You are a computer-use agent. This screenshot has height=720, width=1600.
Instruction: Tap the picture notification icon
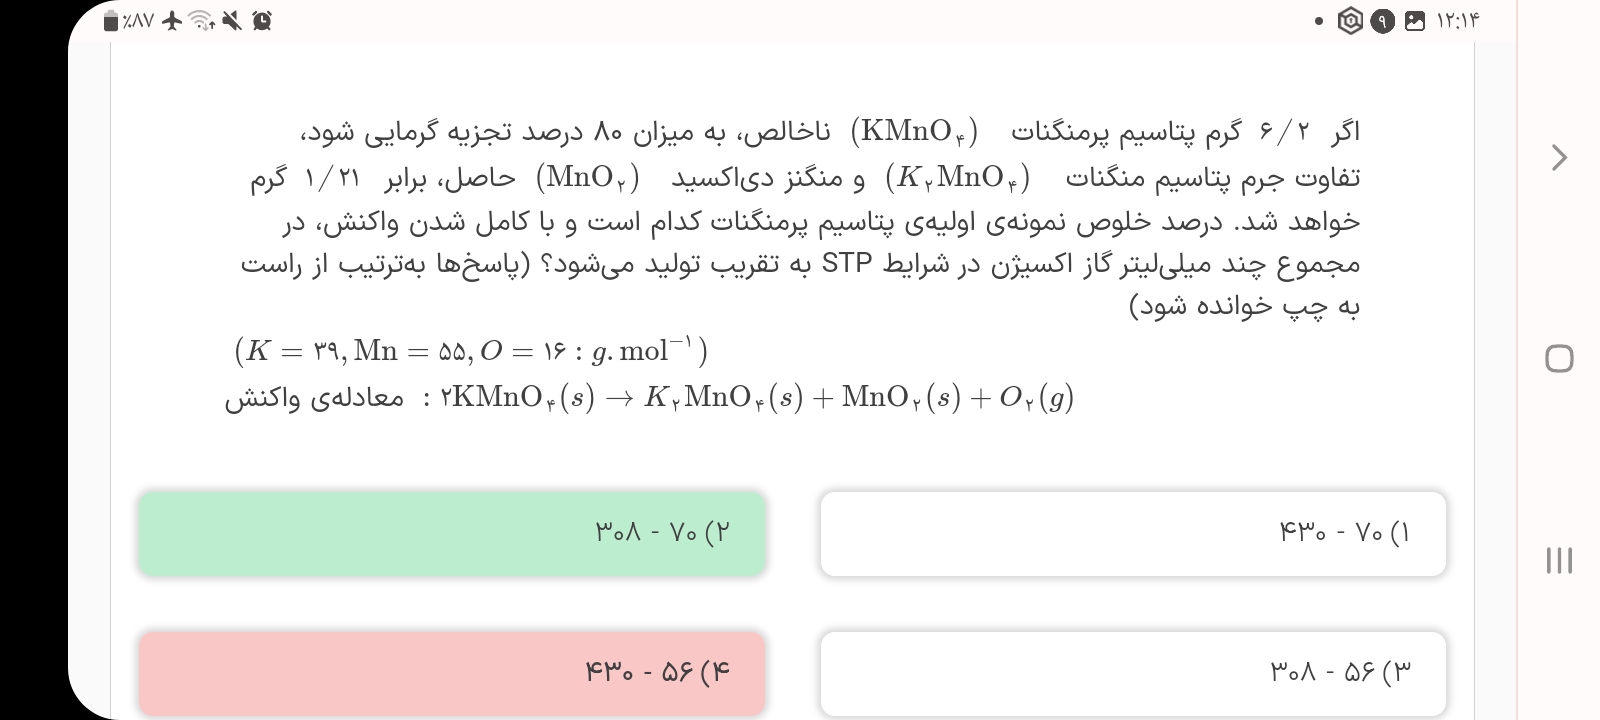[x=1414, y=21]
